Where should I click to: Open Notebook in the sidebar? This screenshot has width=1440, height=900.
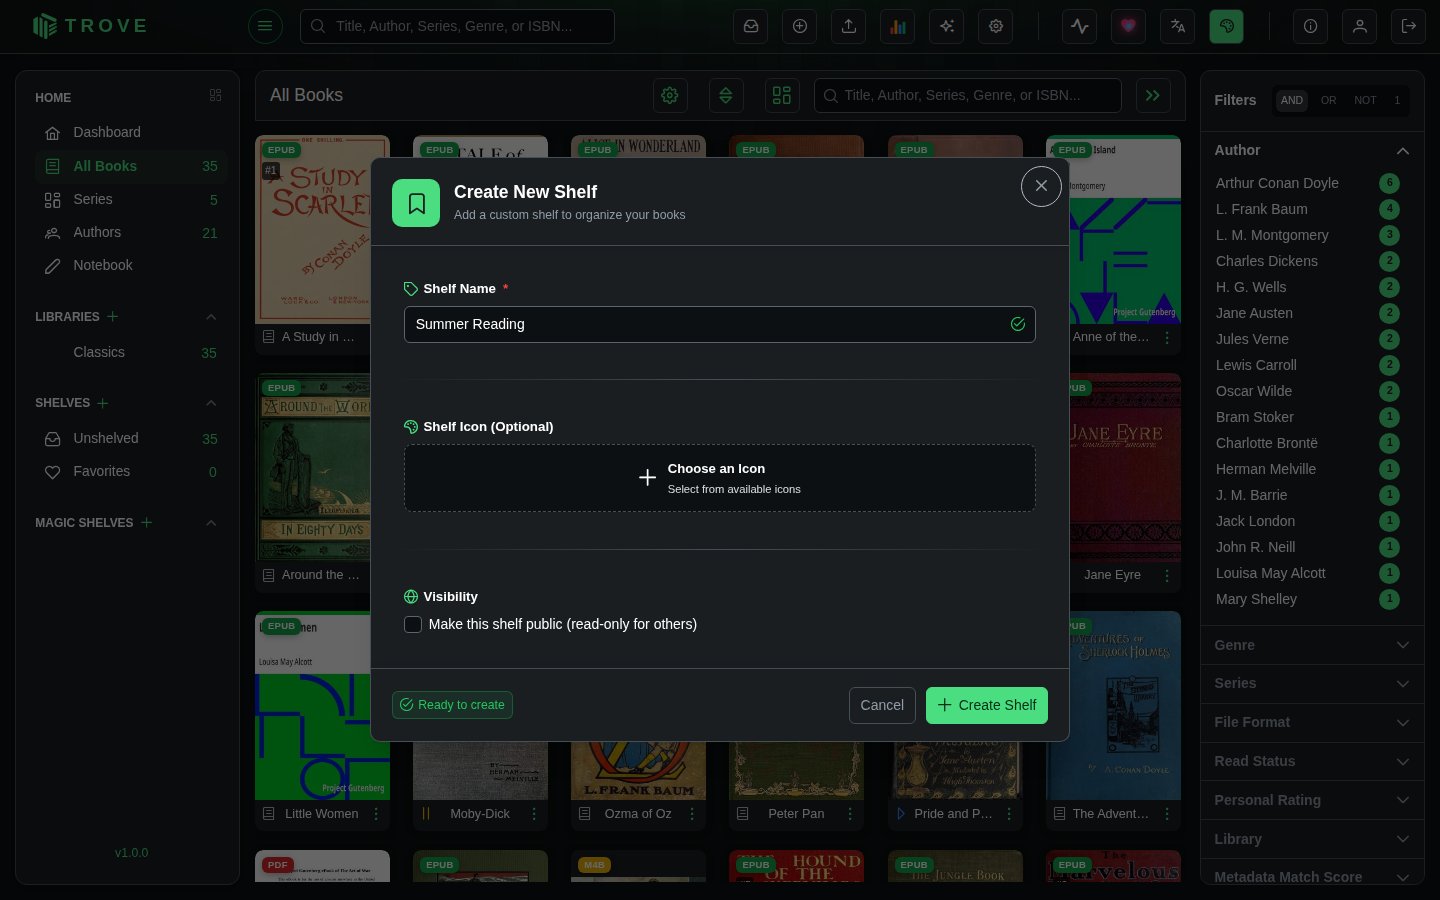[131, 265]
